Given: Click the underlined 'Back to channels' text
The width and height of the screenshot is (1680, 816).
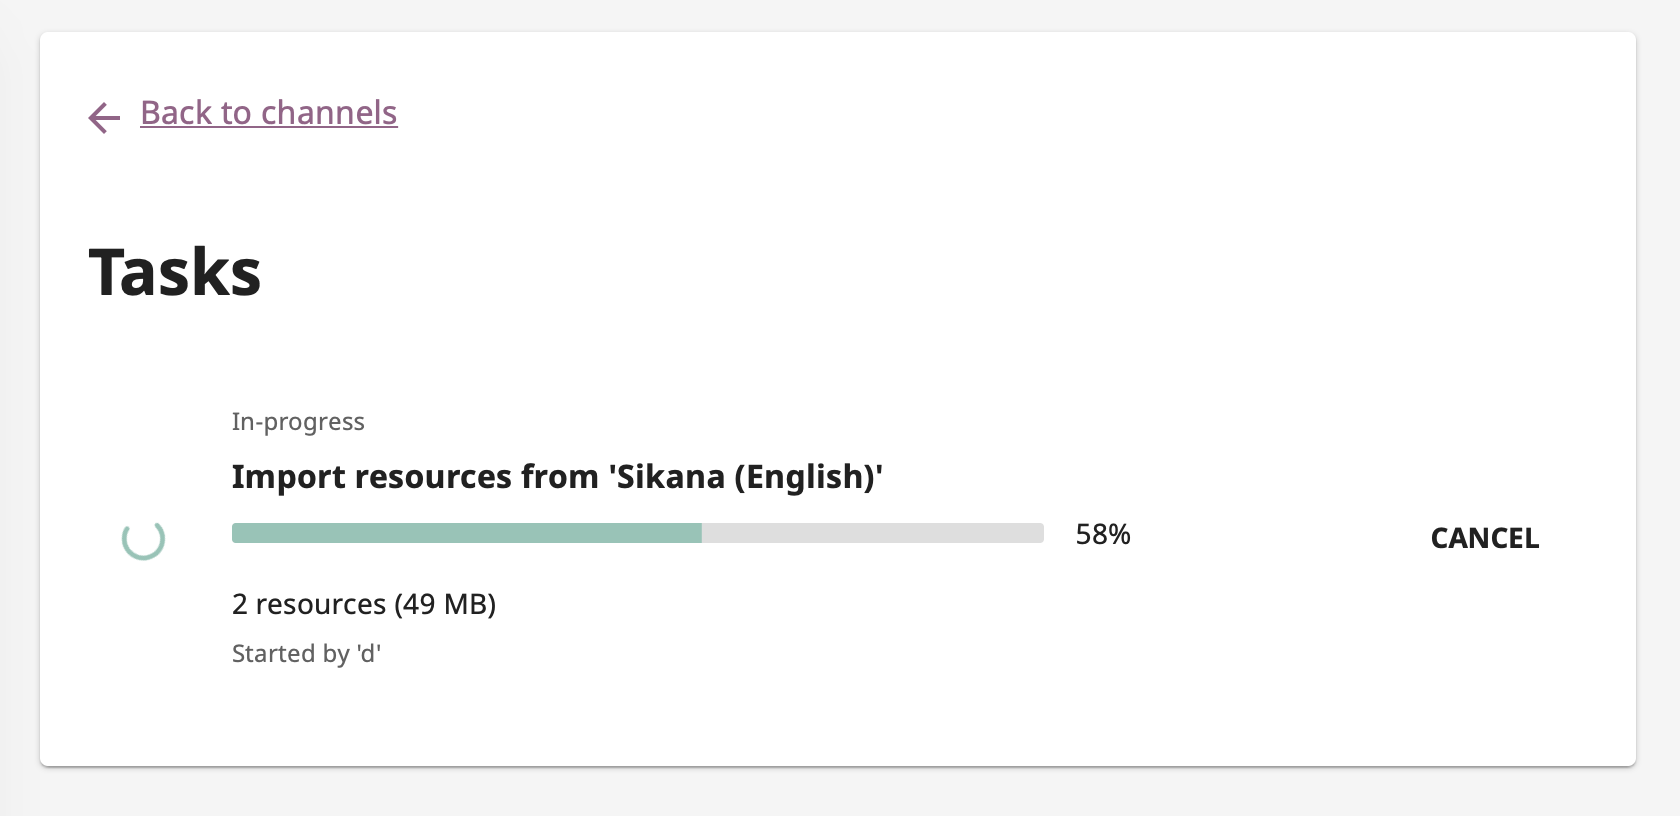Looking at the screenshot, I should click(x=268, y=113).
